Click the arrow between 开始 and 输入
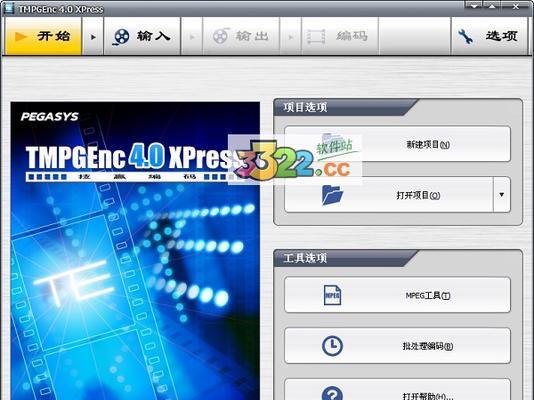Image resolution: width=534 pixels, height=400 pixels. 93,36
